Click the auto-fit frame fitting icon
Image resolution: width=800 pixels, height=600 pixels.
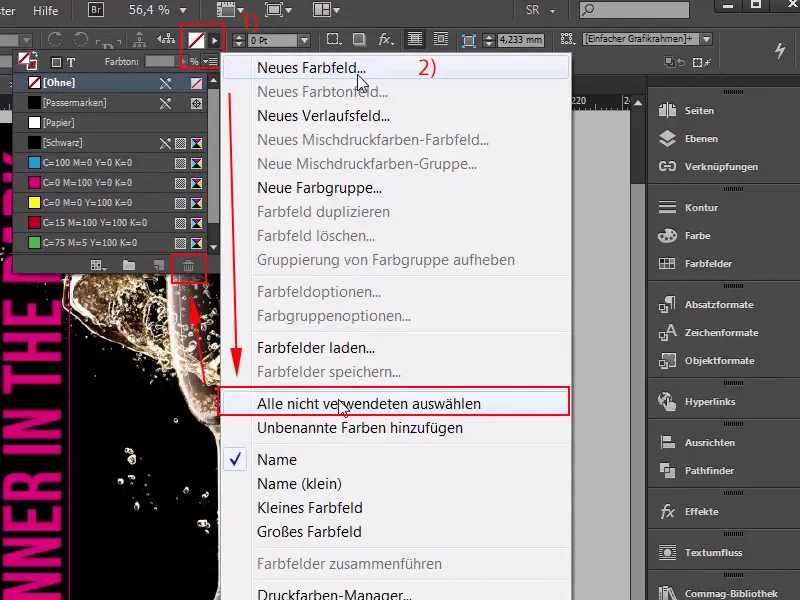pyautogui.click(x=468, y=40)
